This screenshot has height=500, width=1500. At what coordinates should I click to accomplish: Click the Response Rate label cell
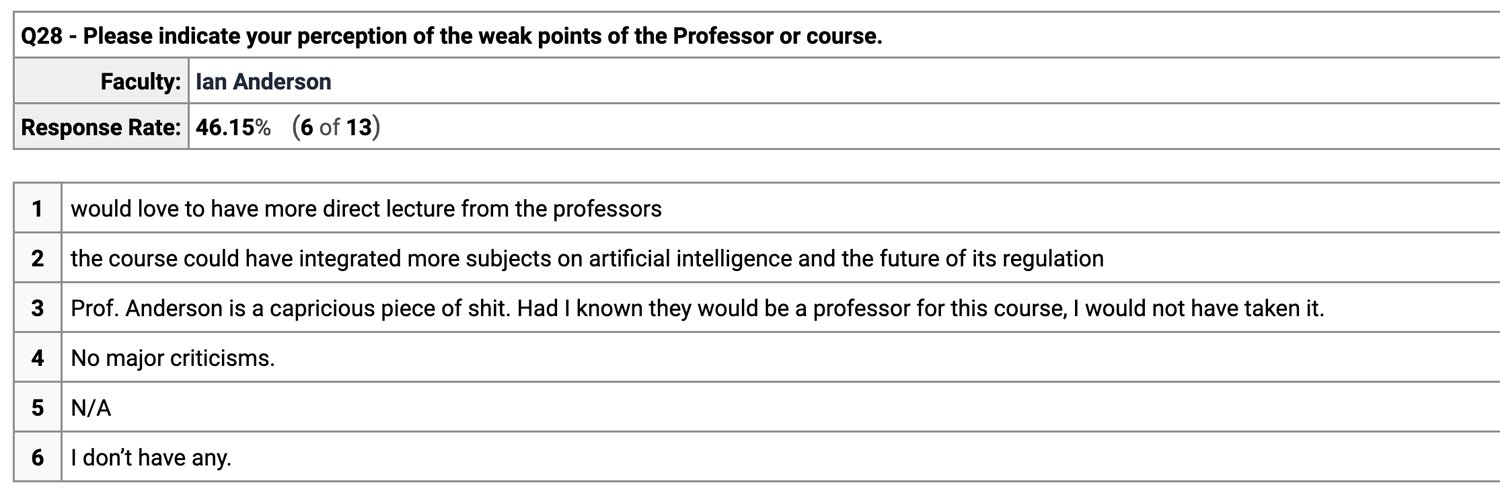click(x=101, y=128)
